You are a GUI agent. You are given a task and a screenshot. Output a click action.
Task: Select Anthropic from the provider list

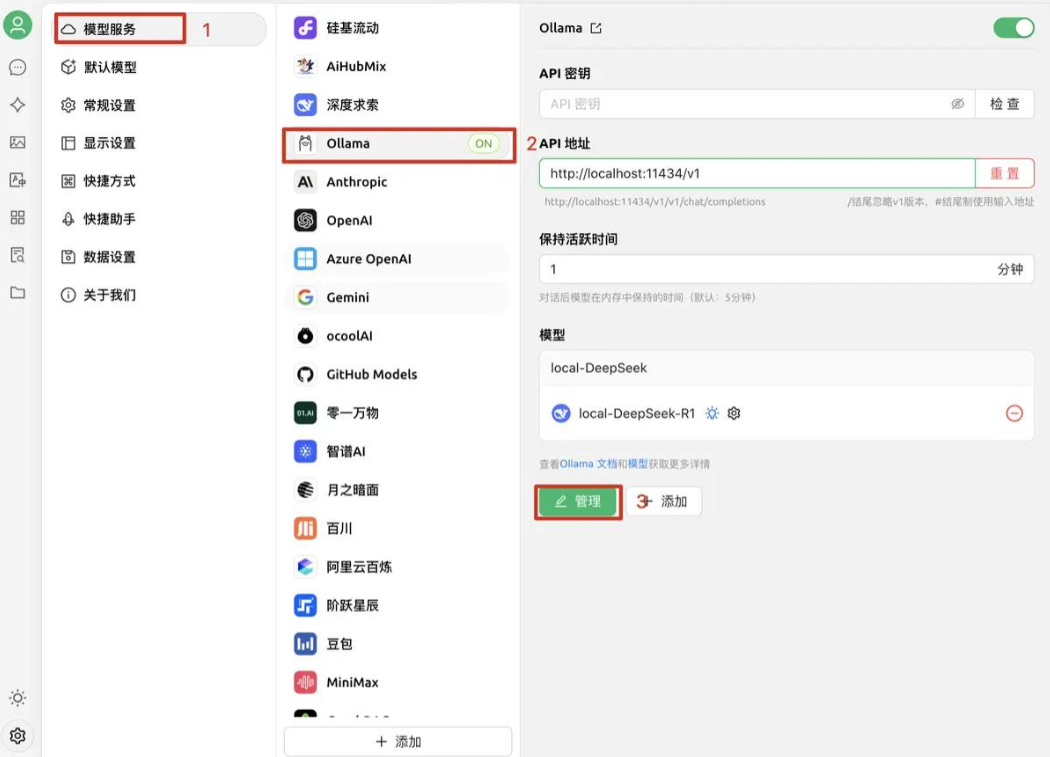click(x=356, y=182)
